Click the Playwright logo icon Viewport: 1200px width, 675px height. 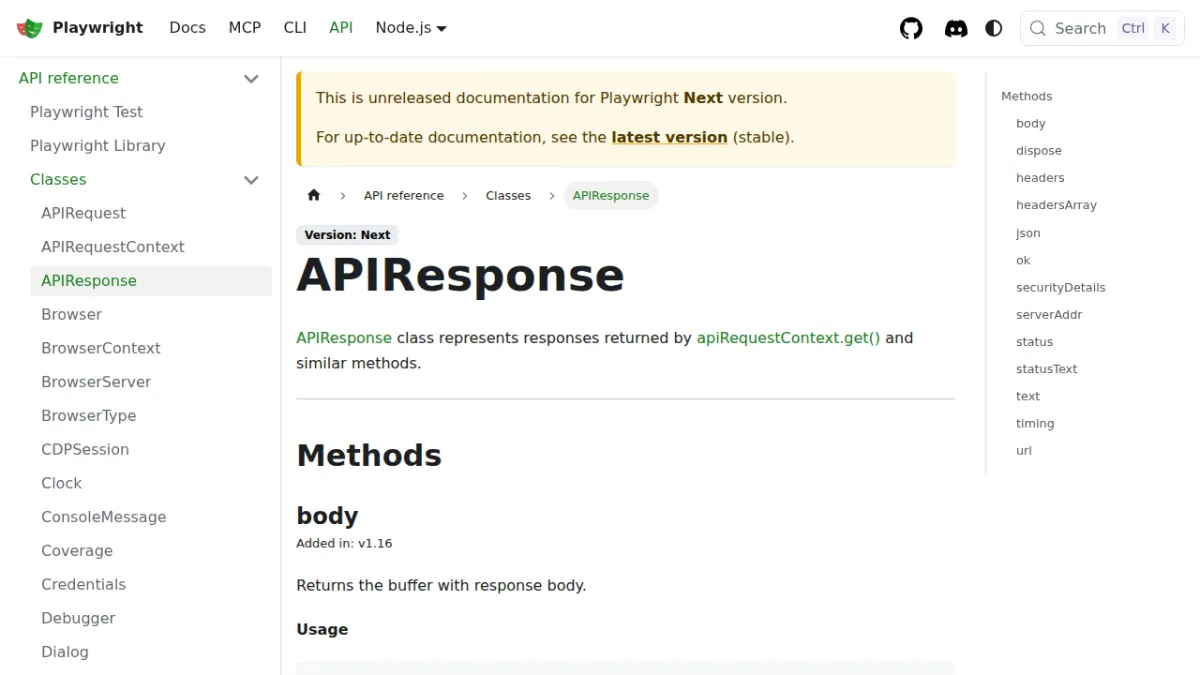click(x=30, y=28)
